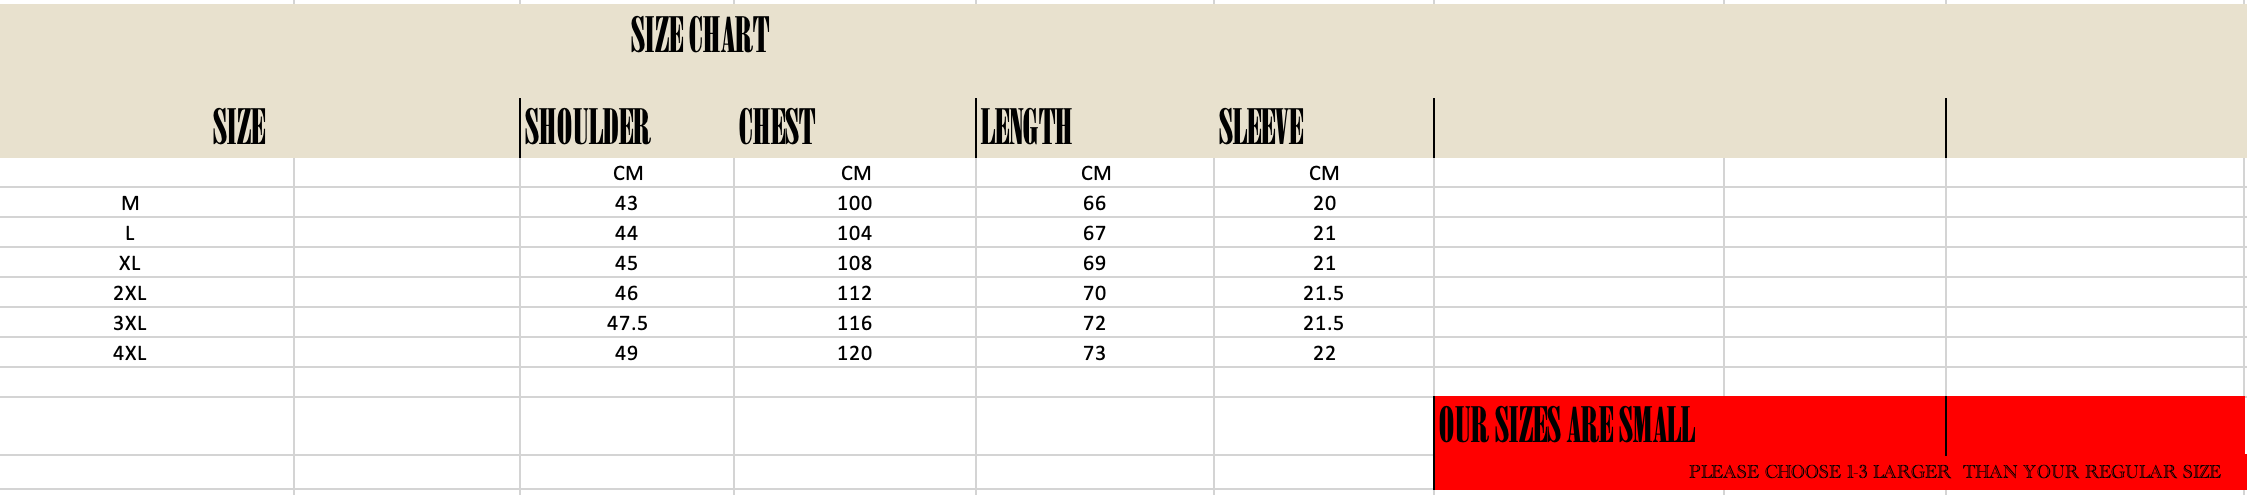The width and height of the screenshot is (2247, 495).
Task: Click shoulder value 47.5 for 3XL
Action: pos(627,323)
